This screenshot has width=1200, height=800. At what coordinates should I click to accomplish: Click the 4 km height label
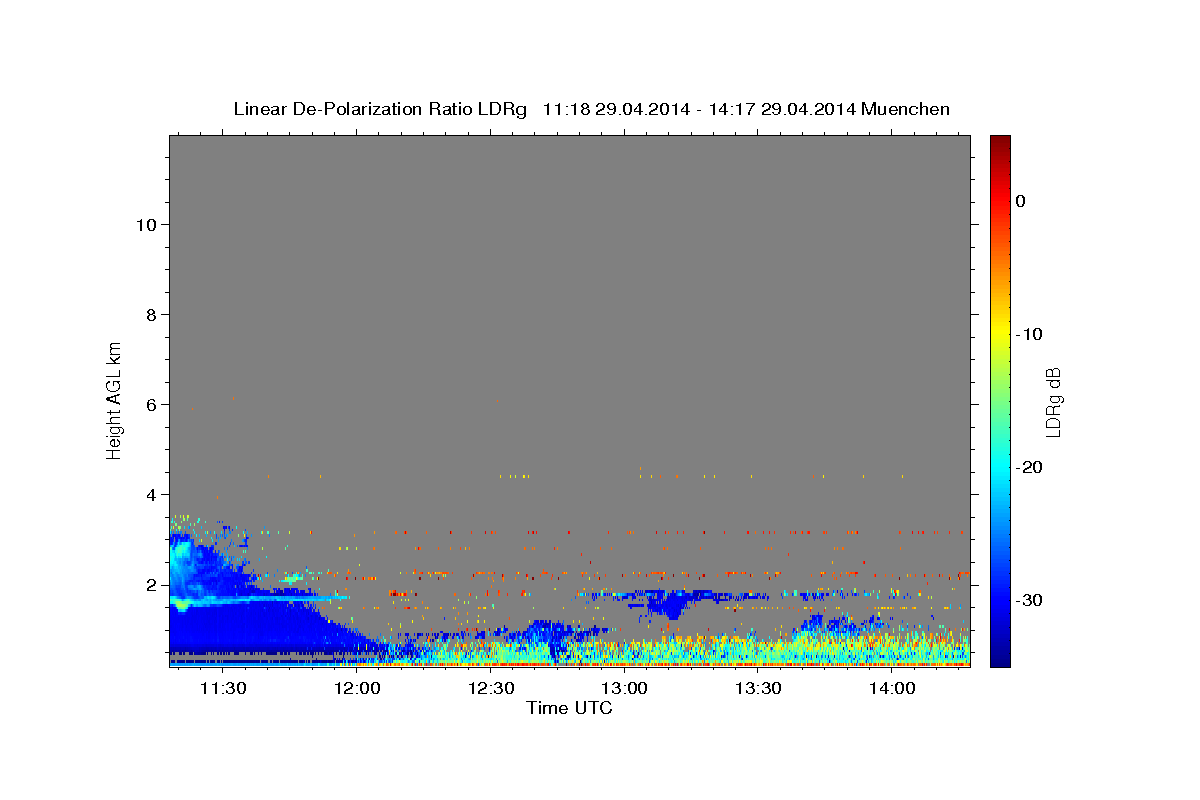[150, 494]
